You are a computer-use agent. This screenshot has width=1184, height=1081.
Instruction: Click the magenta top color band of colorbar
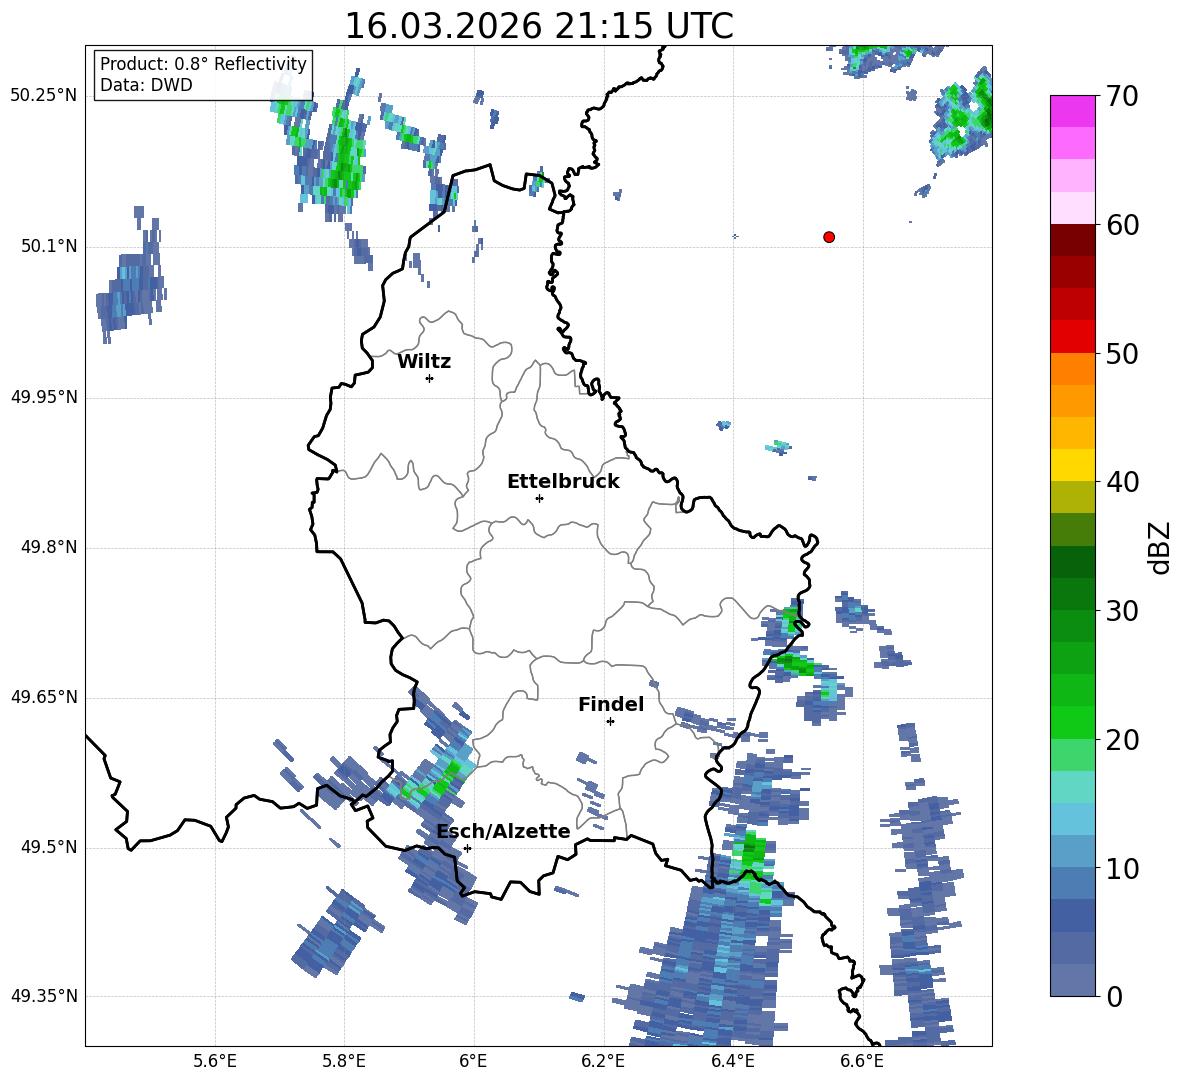click(1072, 111)
